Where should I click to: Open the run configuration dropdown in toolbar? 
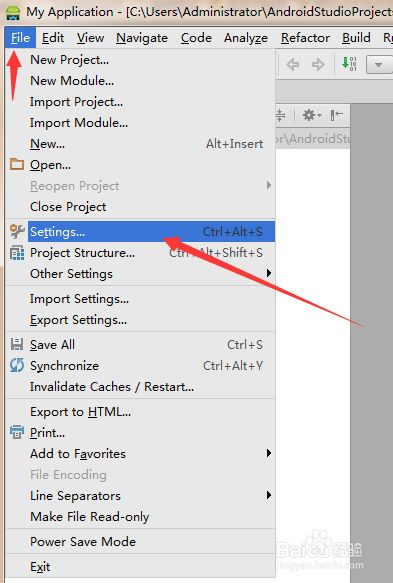click(x=378, y=65)
